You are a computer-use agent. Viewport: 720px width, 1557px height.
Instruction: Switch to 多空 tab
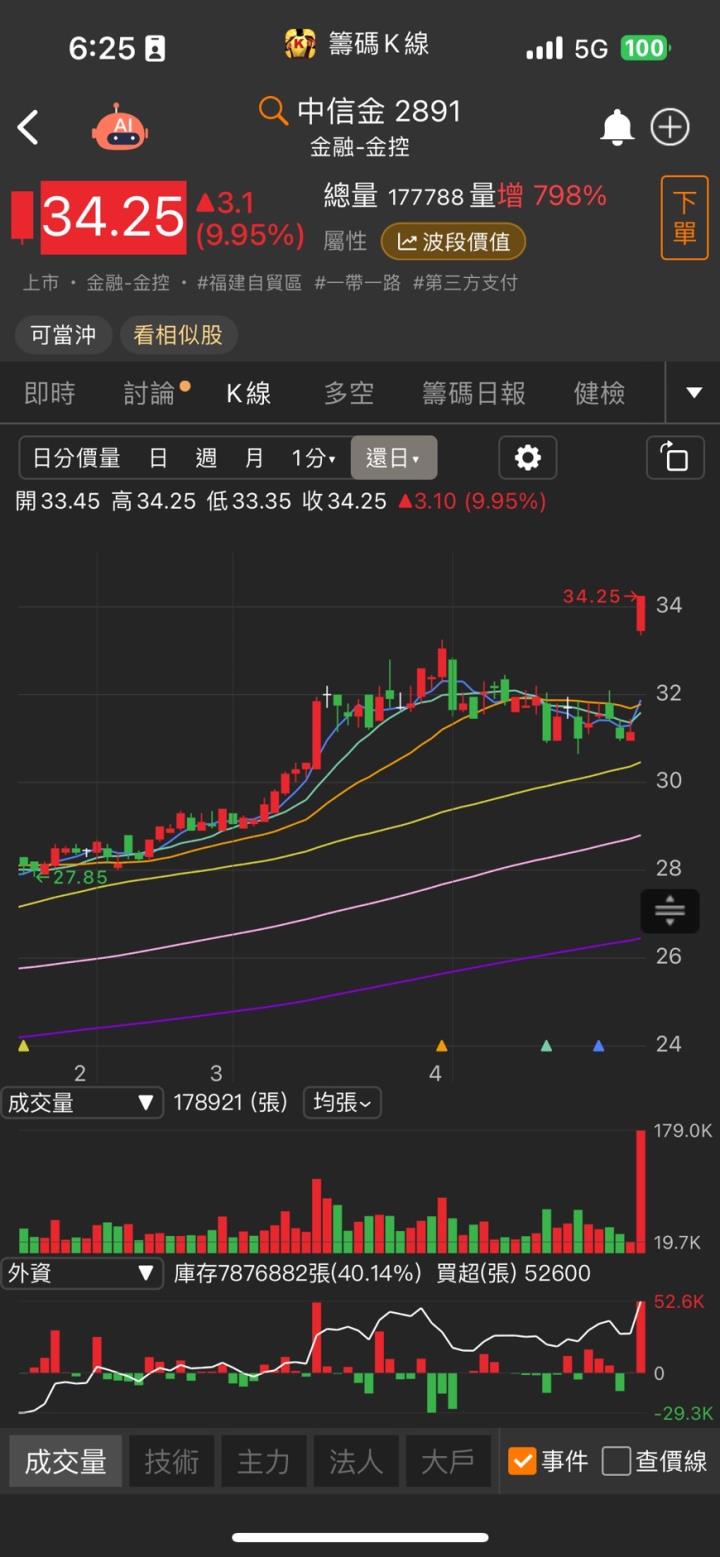349,393
